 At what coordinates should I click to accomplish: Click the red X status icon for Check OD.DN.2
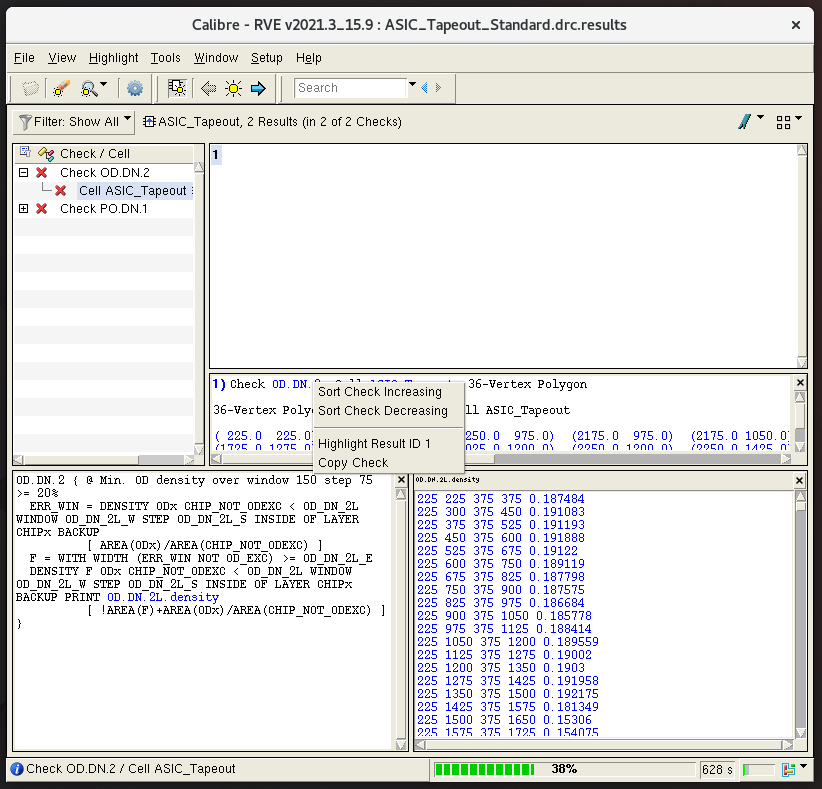tap(41, 172)
